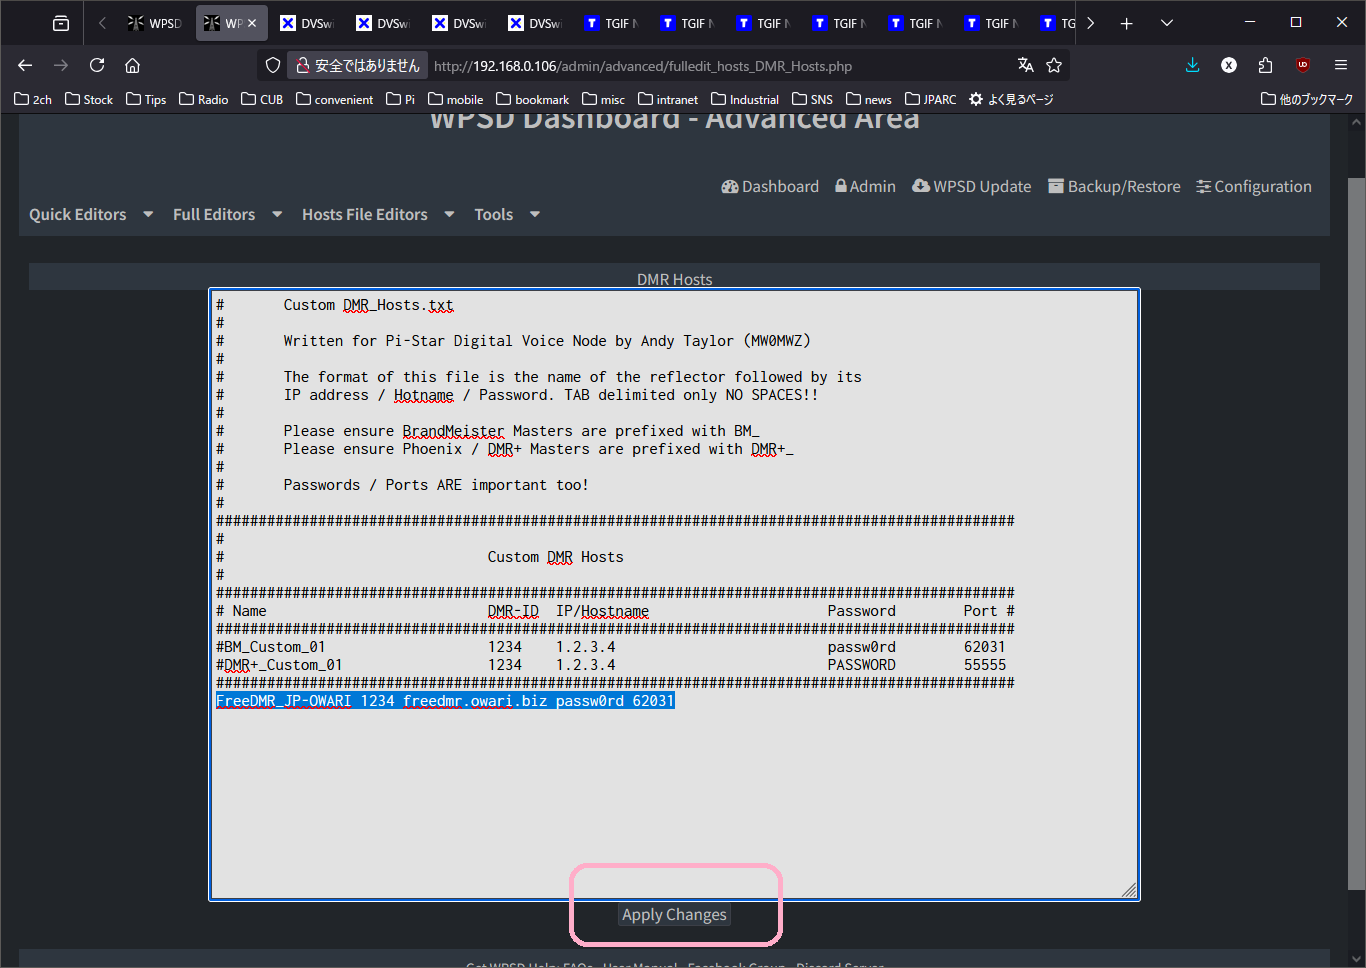The width and height of the screenshot is (1366, 968).
Task: Click the textarea resize handle corner
Action: [1129, 890]
